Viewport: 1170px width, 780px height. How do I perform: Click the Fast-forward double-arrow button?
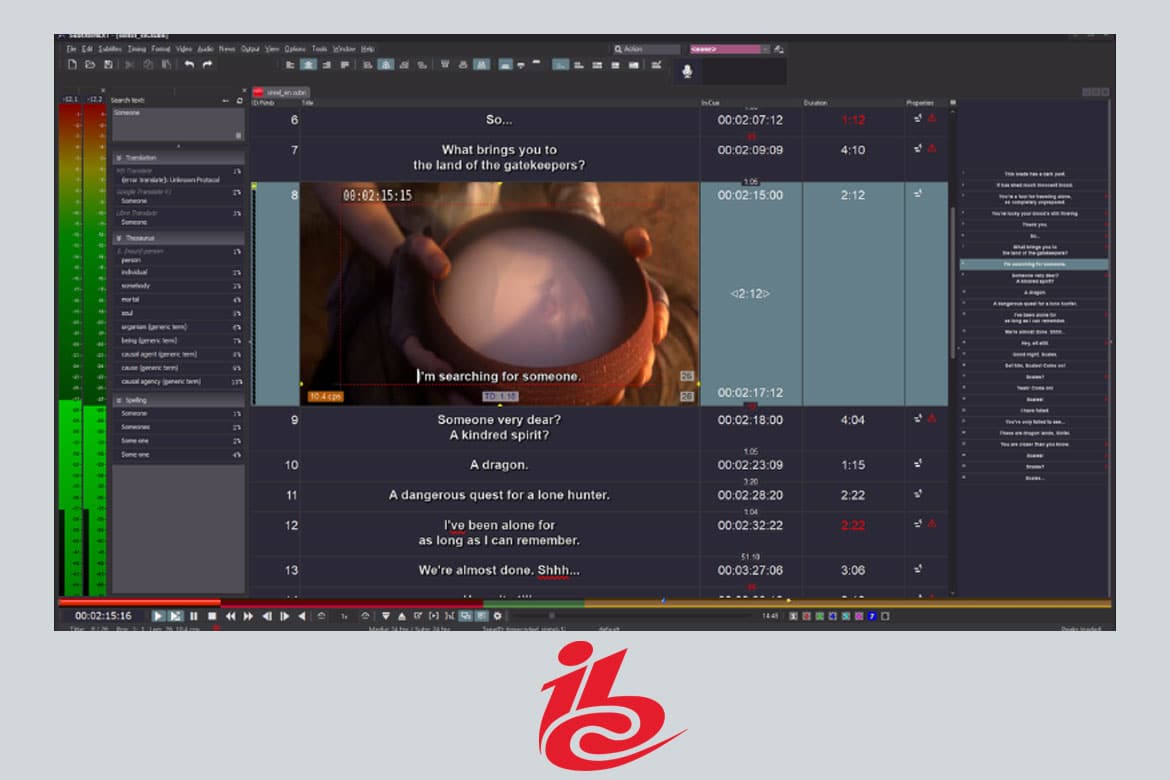(248, 617)
